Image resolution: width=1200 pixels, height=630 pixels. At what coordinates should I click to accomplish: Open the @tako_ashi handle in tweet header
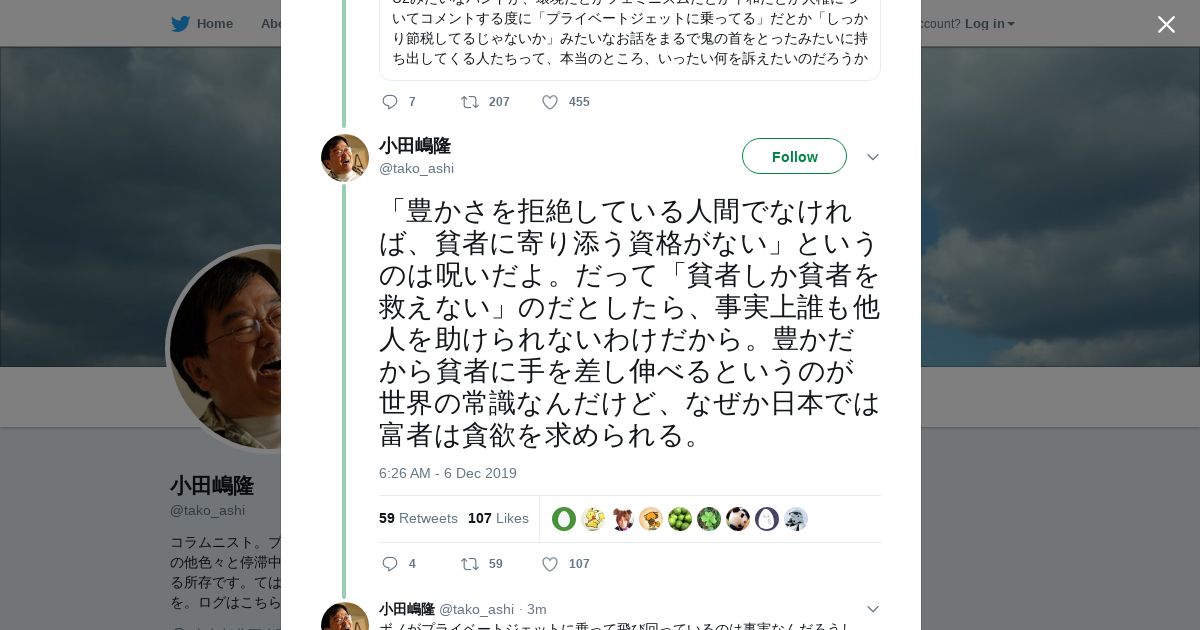coord(416,168)
